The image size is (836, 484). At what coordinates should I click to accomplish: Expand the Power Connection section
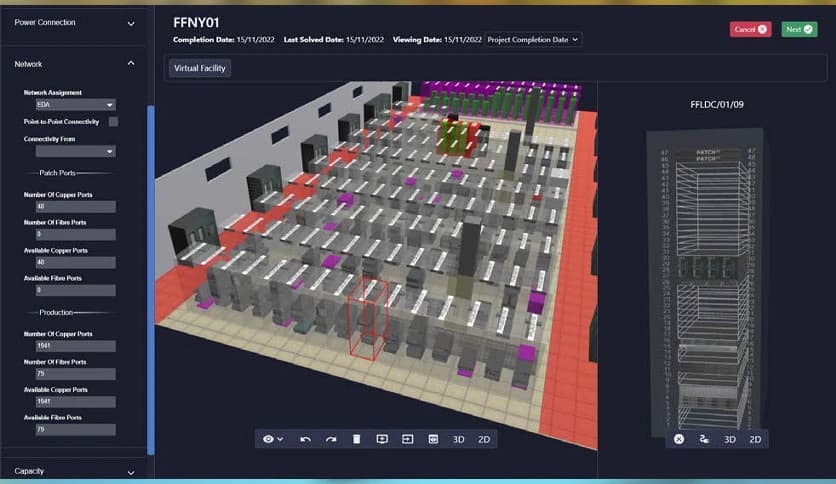(x=74, y=23)
